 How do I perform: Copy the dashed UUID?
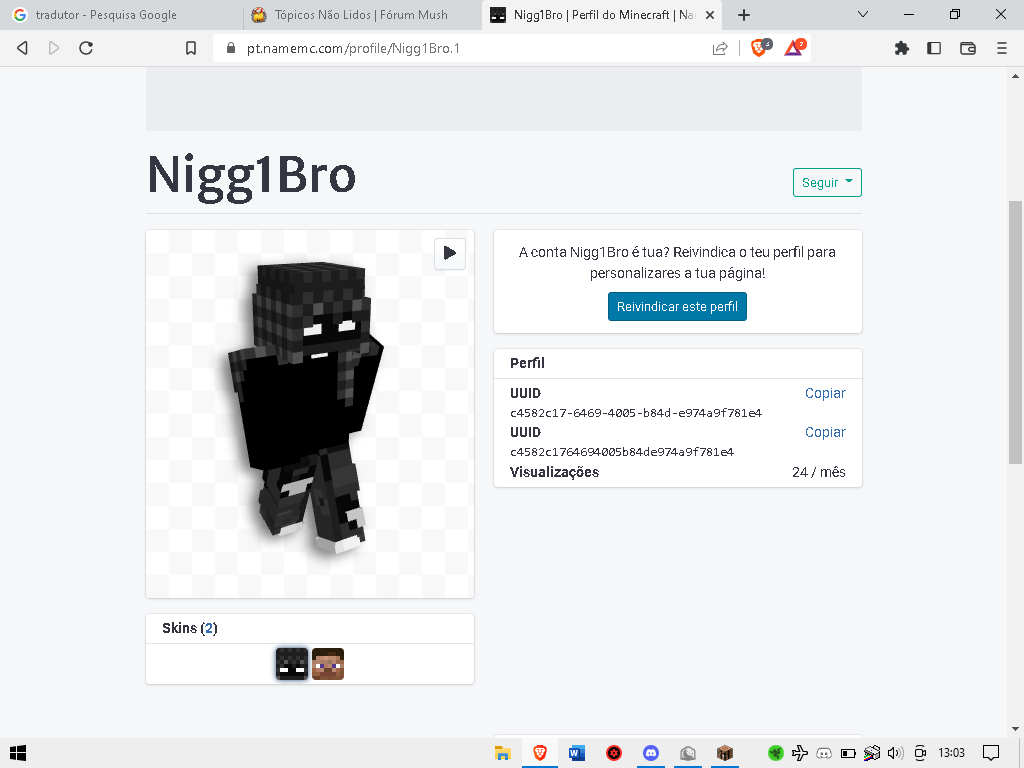[x=825, y=393]
